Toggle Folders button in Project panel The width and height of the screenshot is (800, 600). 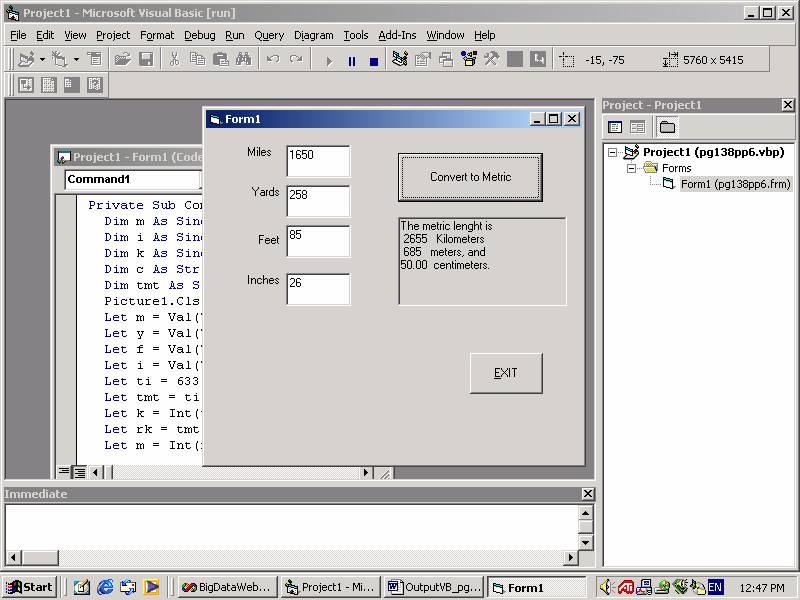[x=667, y=127]
